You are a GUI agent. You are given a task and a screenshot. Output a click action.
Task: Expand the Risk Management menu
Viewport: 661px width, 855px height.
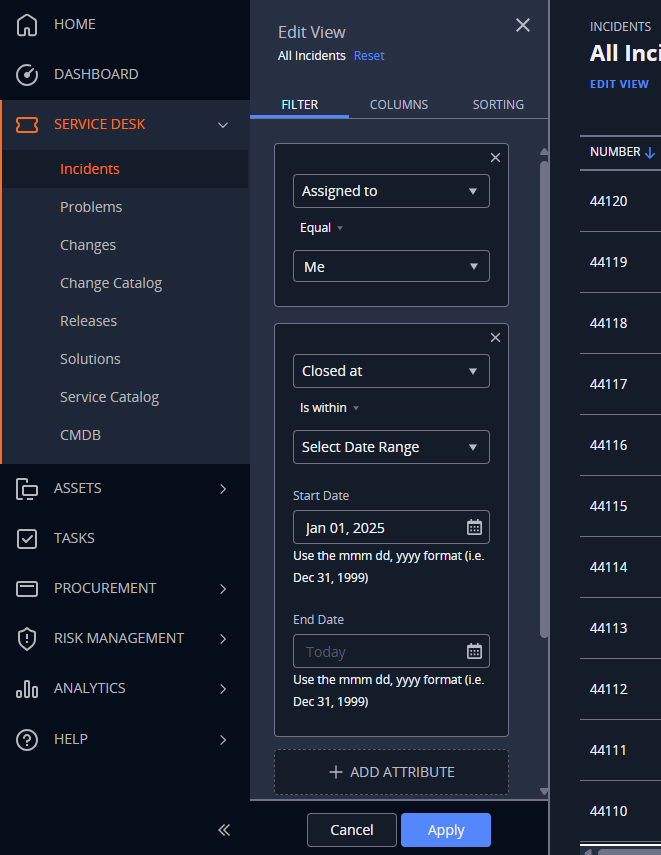coord(223,639)
